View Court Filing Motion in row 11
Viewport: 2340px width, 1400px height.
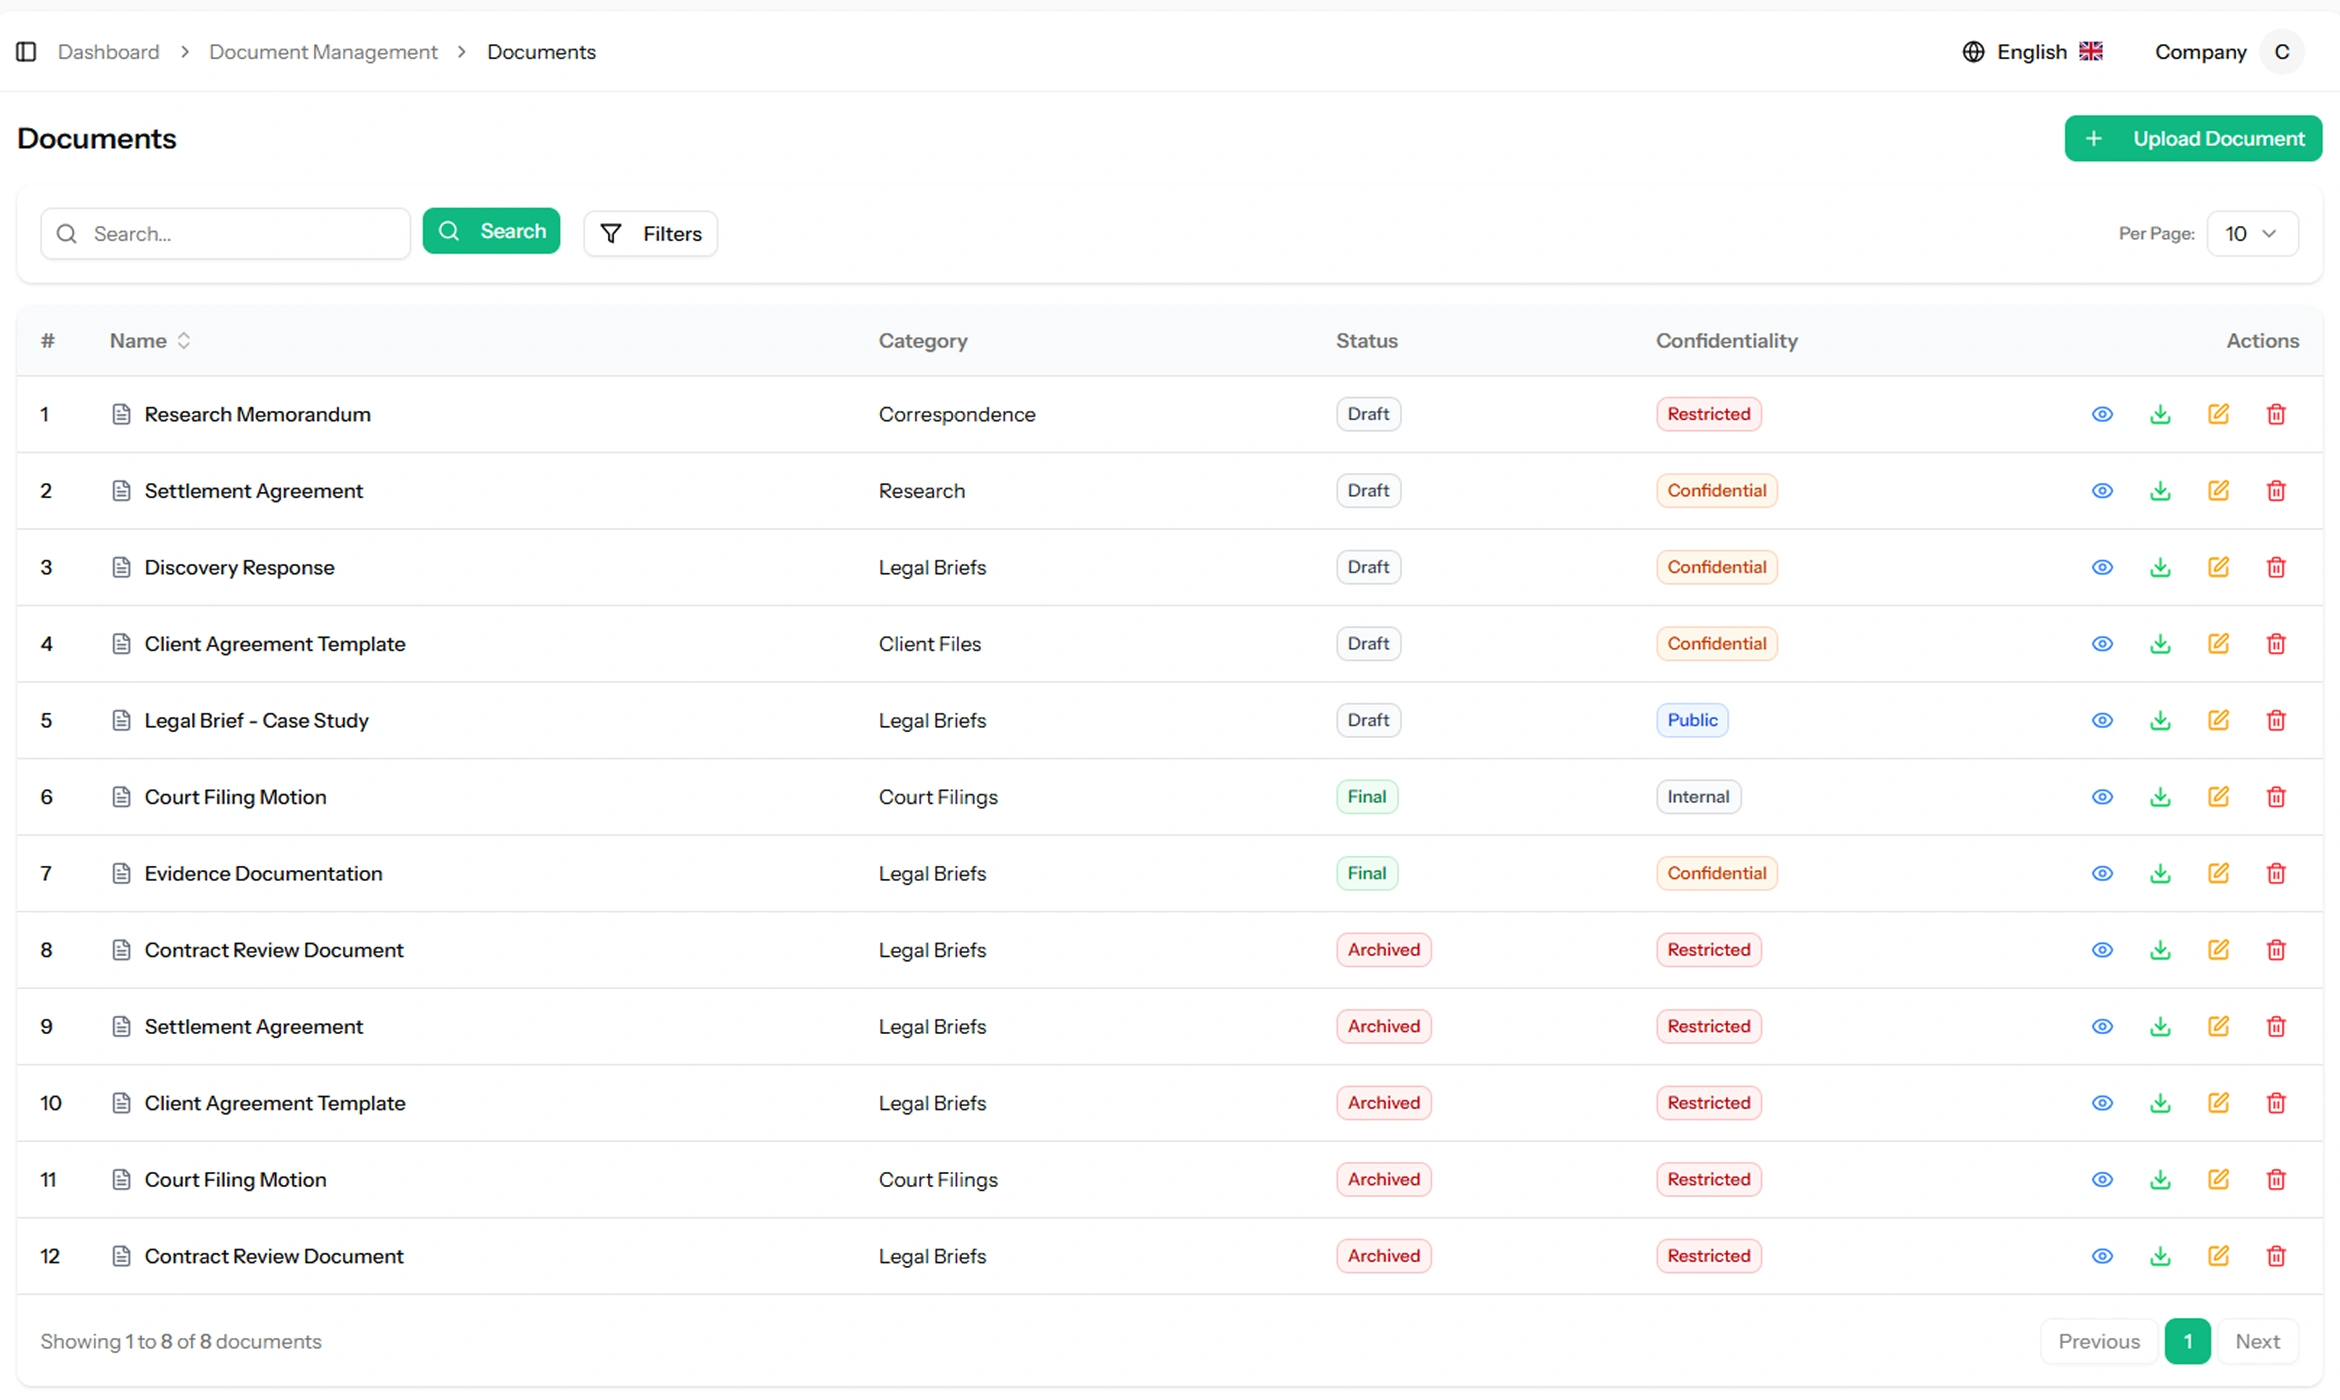pos(2102,1180)
